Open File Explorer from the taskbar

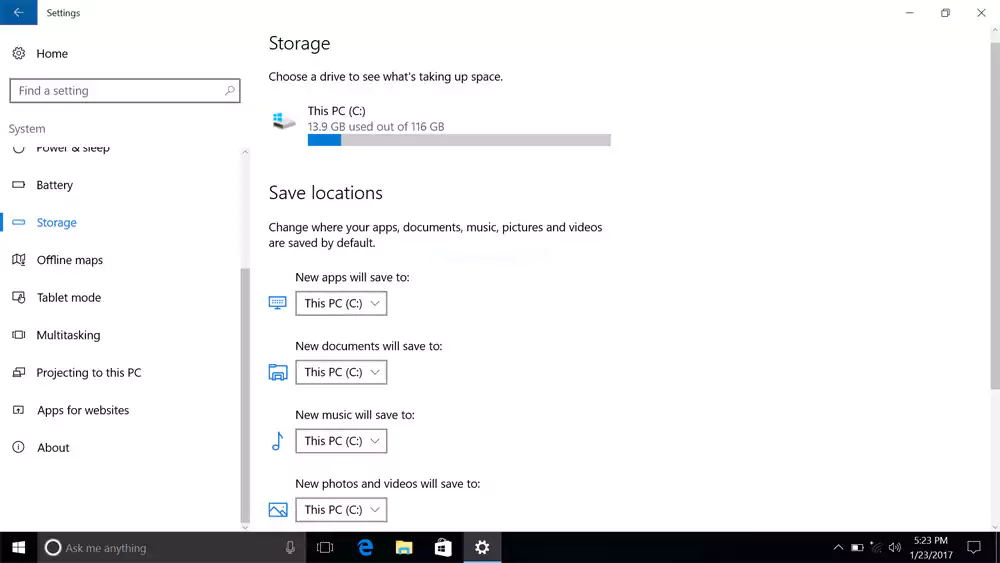404,547
